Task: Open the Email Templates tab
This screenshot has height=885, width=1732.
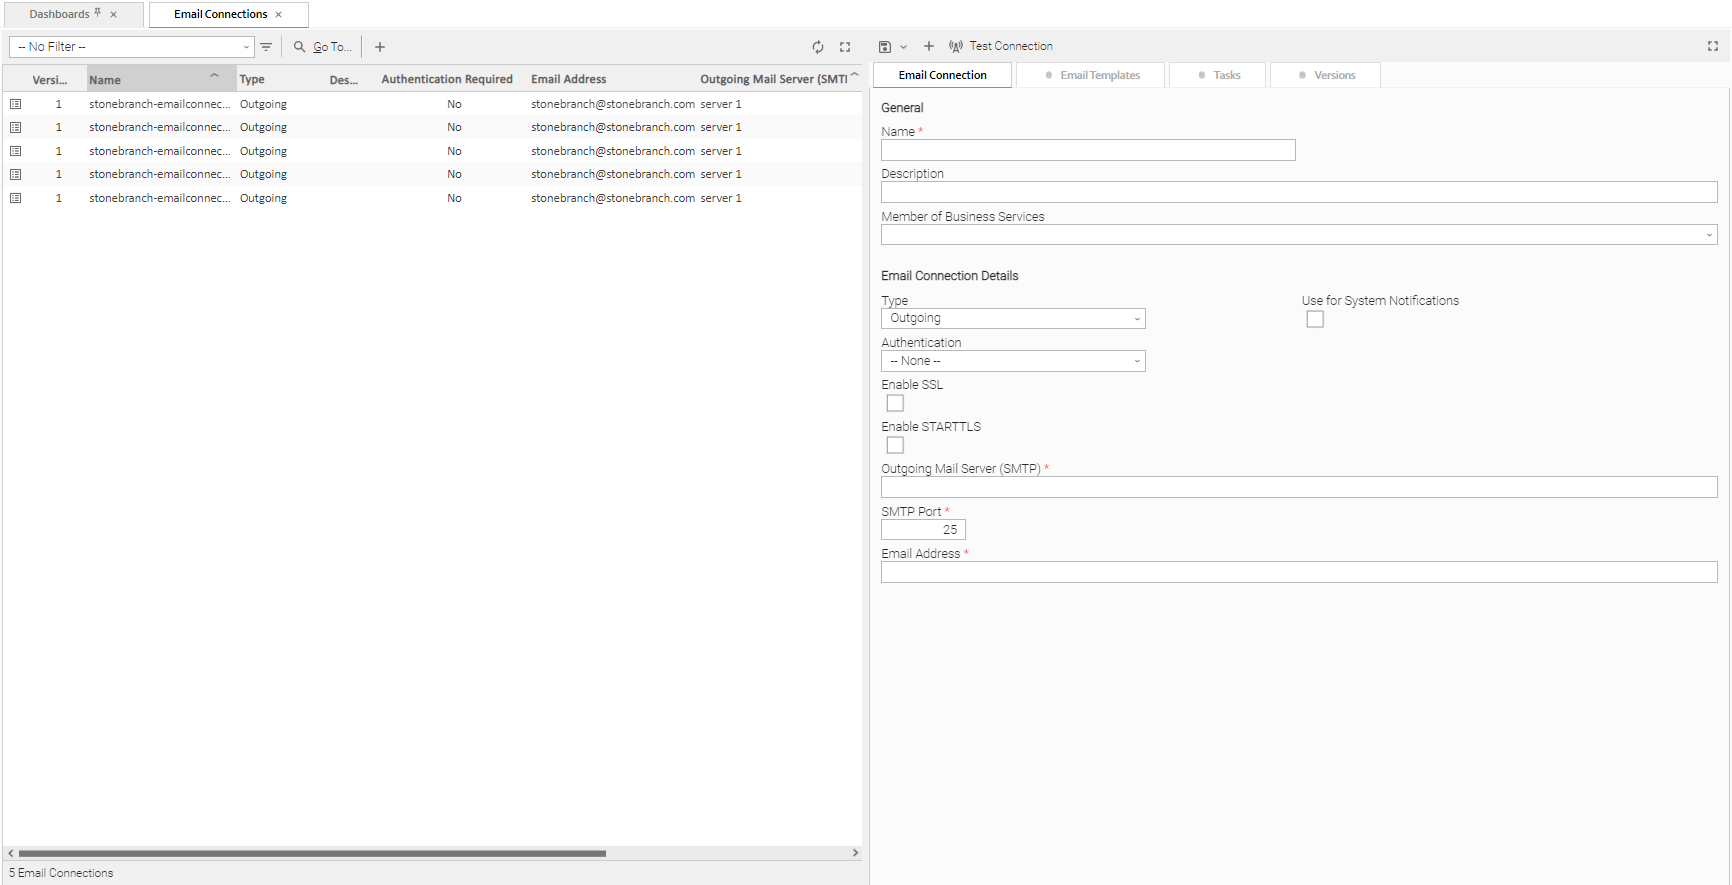Action: pos(1099,75)
